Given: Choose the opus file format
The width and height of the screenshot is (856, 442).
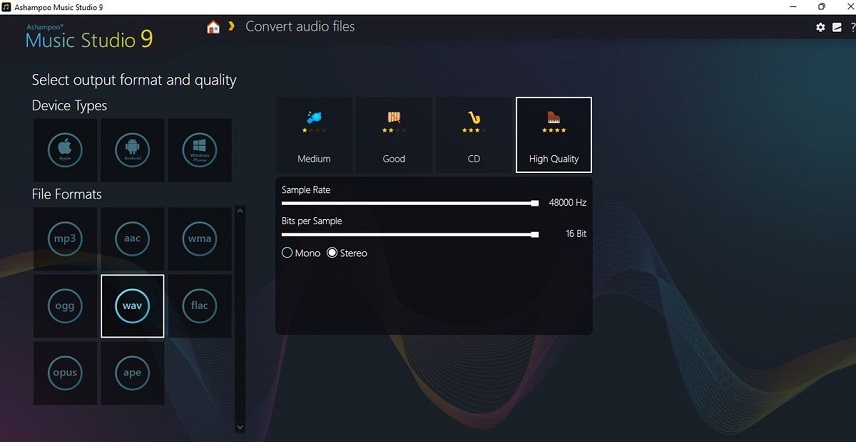Looking at the screenshot, I should pyautogui.click(x=65, y=373).
